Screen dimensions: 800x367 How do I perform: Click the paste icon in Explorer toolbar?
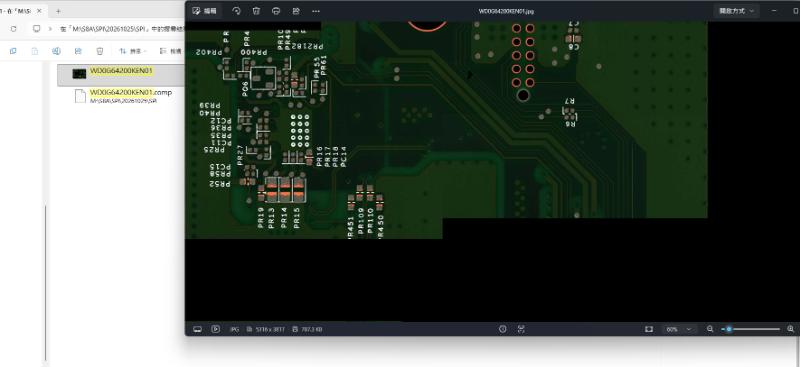(35, 51)
